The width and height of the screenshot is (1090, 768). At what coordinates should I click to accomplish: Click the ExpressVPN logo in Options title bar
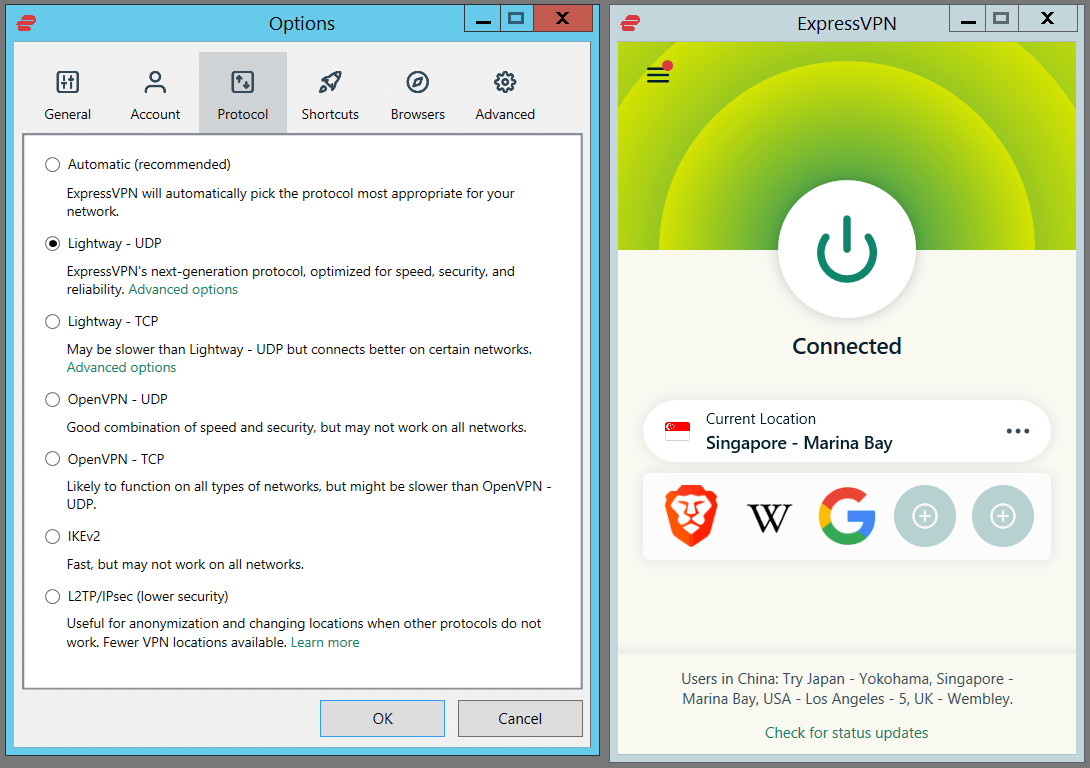tap(26, 23)
